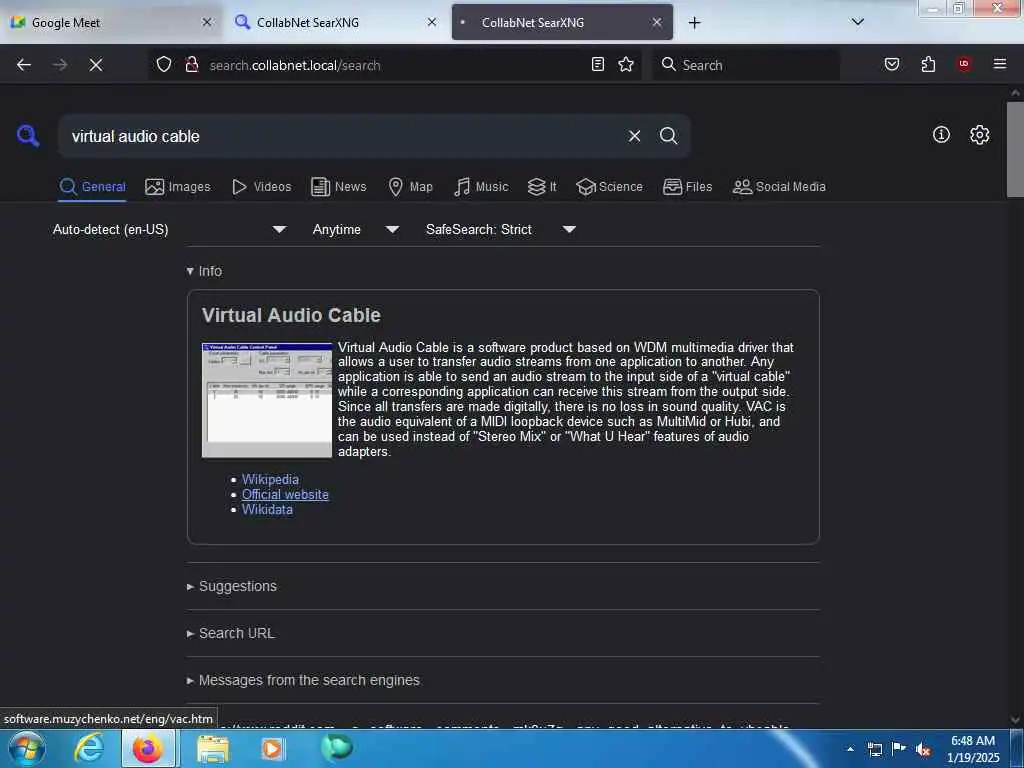The width and height of the screenshot is (1024, 768).
Task: Open the Windows Start menu
Action: coord(26,749)
